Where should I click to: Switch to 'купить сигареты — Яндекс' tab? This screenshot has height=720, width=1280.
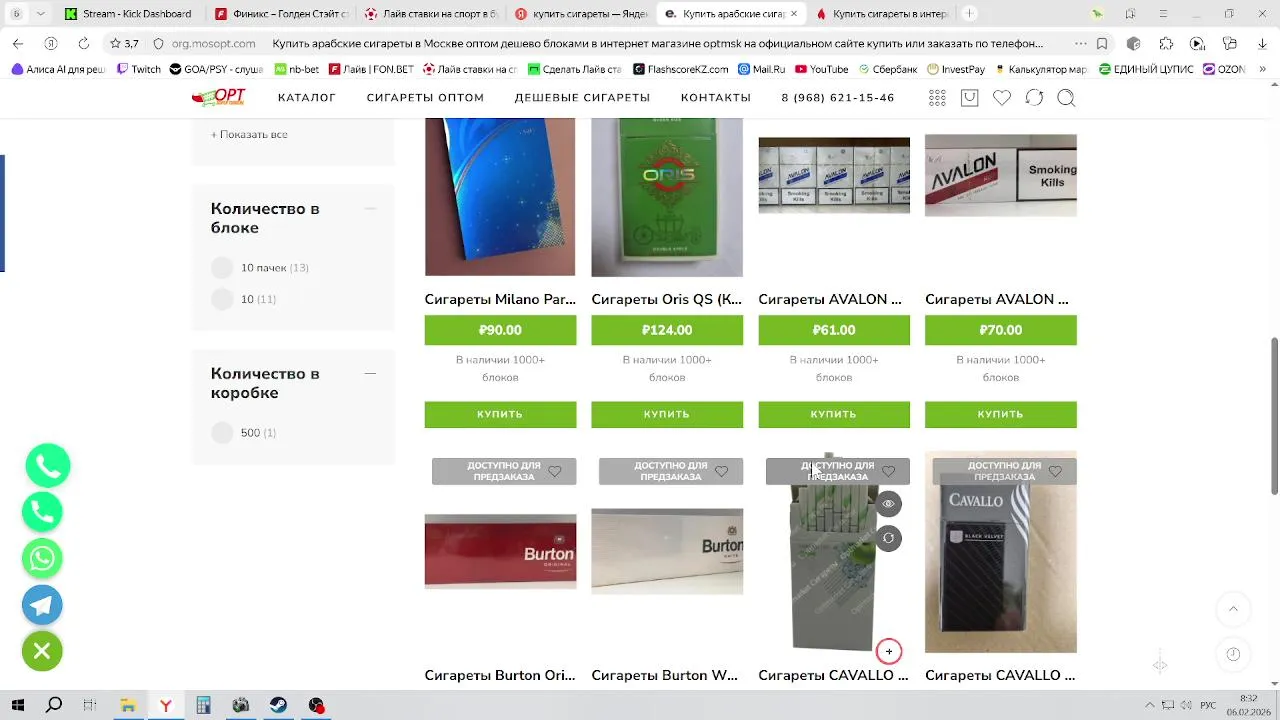tap(582, 14)
